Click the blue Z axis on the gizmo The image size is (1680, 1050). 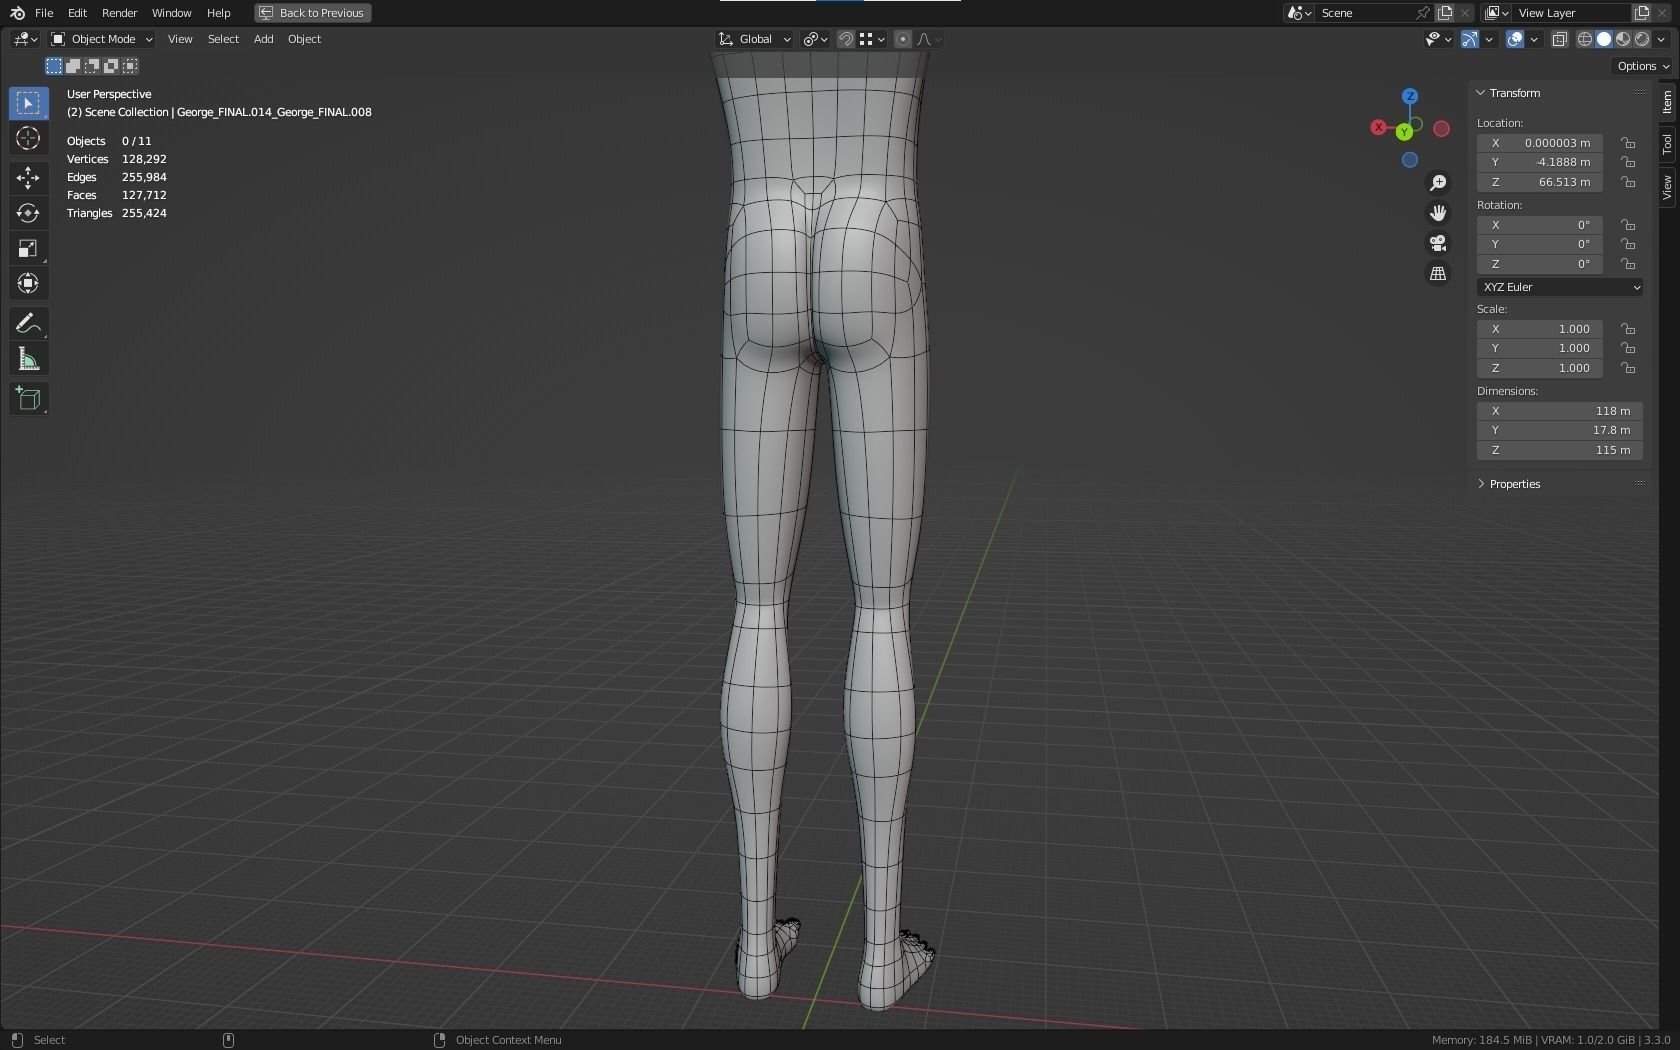click(x=1410, y=96)
